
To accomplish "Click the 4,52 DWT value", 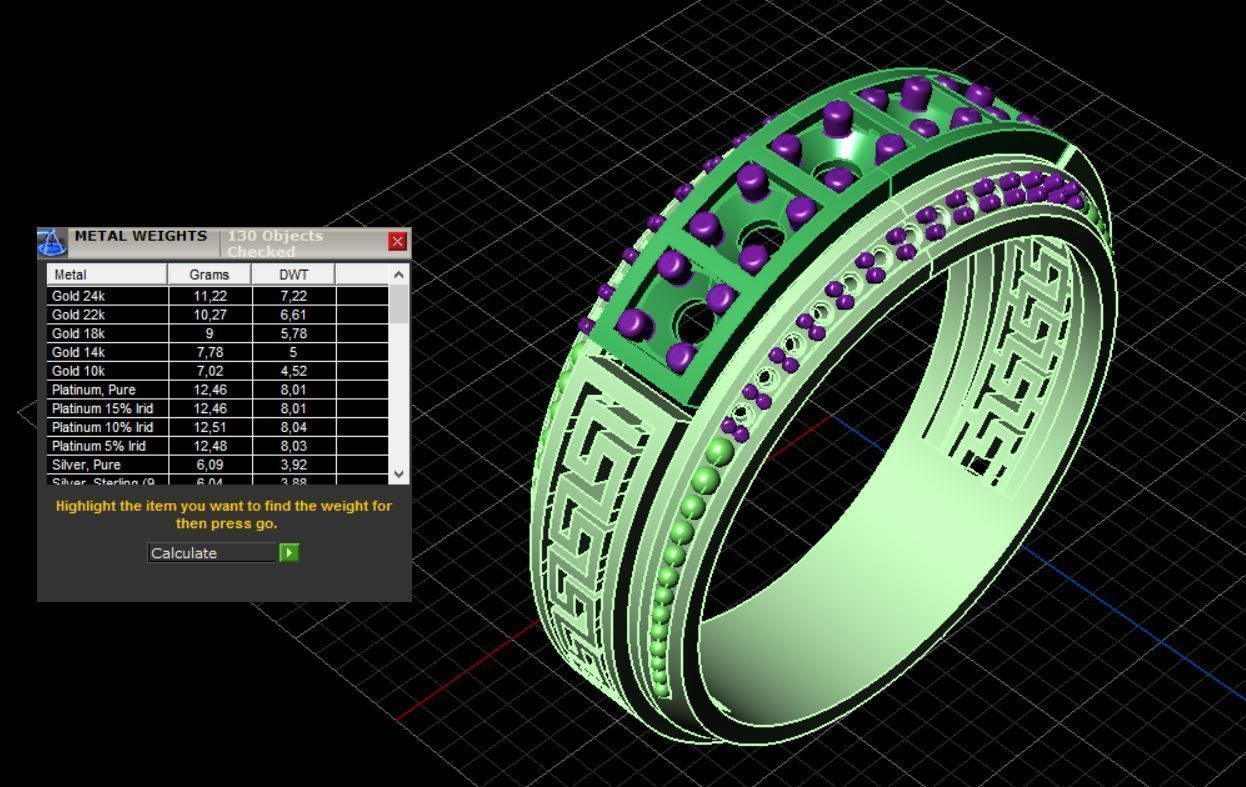I will [x=293, y=371].
